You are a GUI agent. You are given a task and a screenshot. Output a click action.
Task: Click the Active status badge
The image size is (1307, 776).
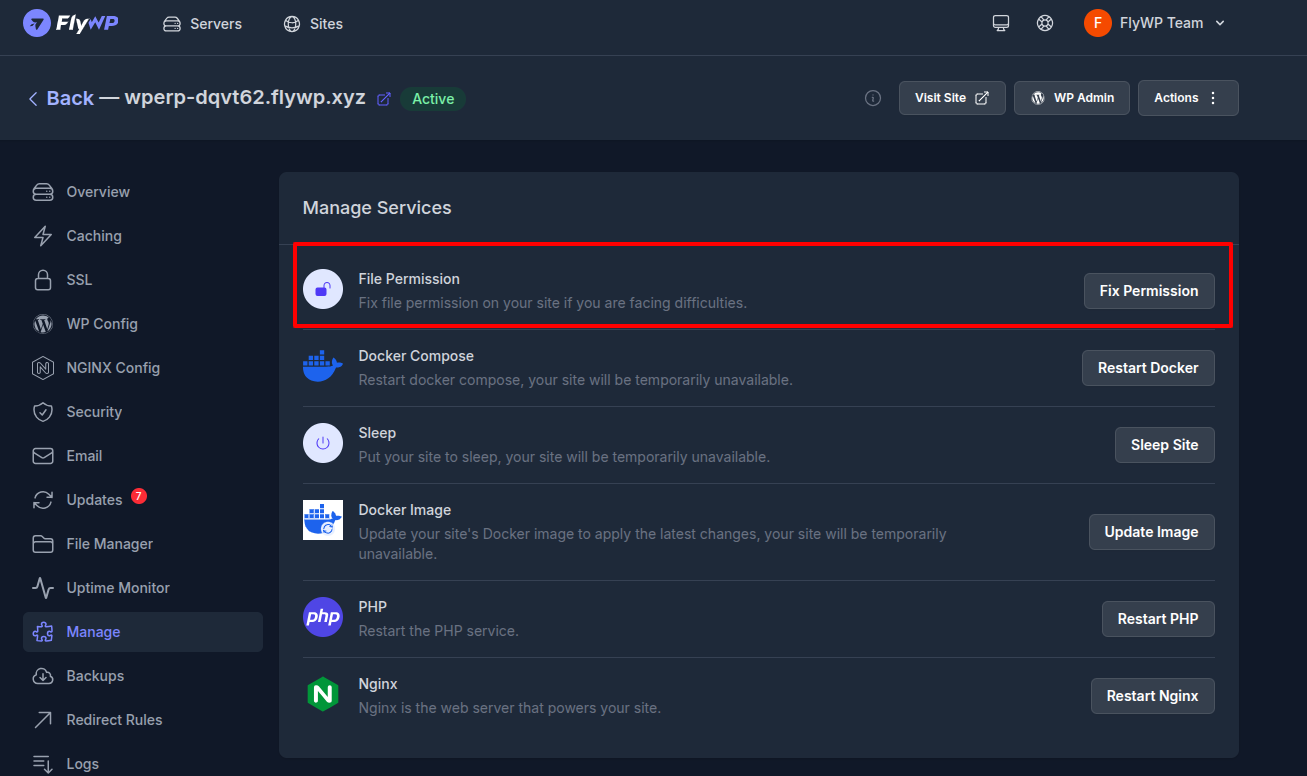click(x=433, y=99)
